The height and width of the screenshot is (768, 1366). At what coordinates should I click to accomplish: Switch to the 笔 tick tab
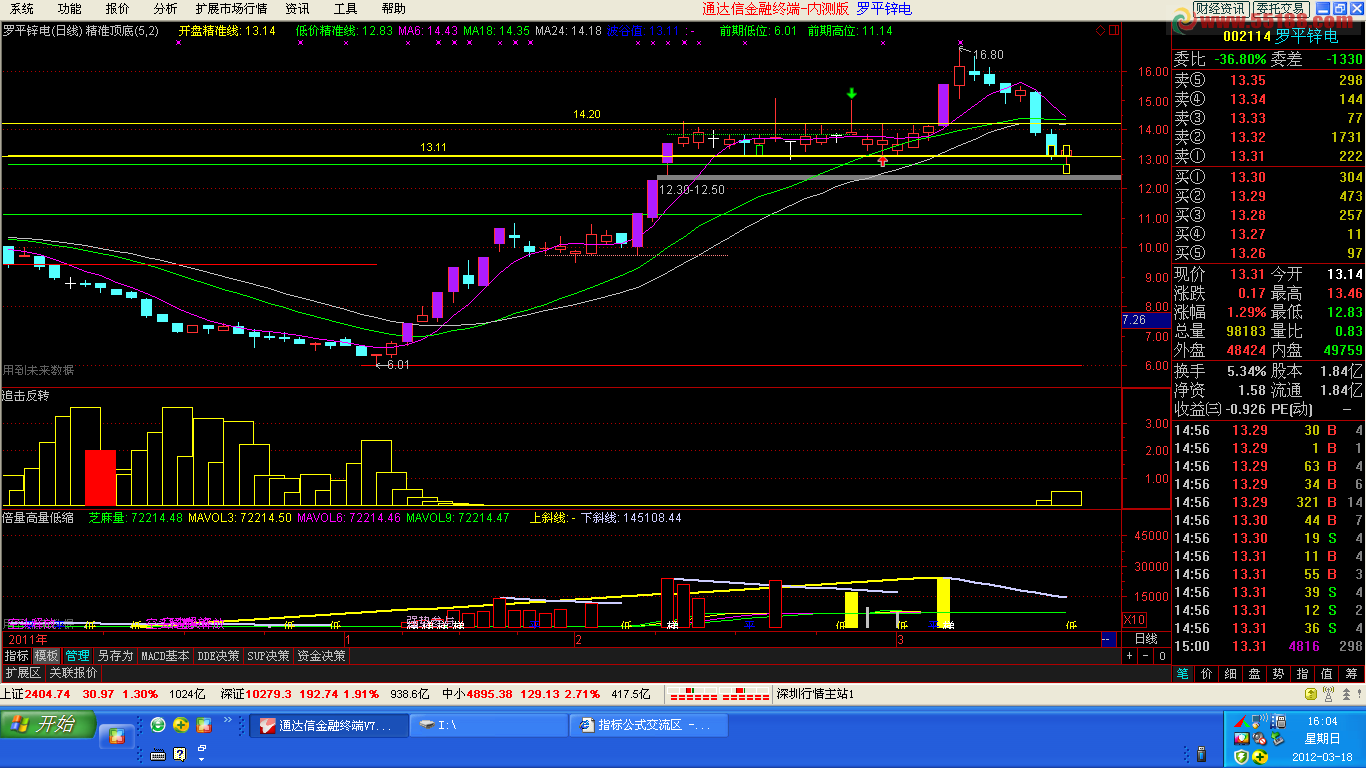click(x=1183, y=674)
